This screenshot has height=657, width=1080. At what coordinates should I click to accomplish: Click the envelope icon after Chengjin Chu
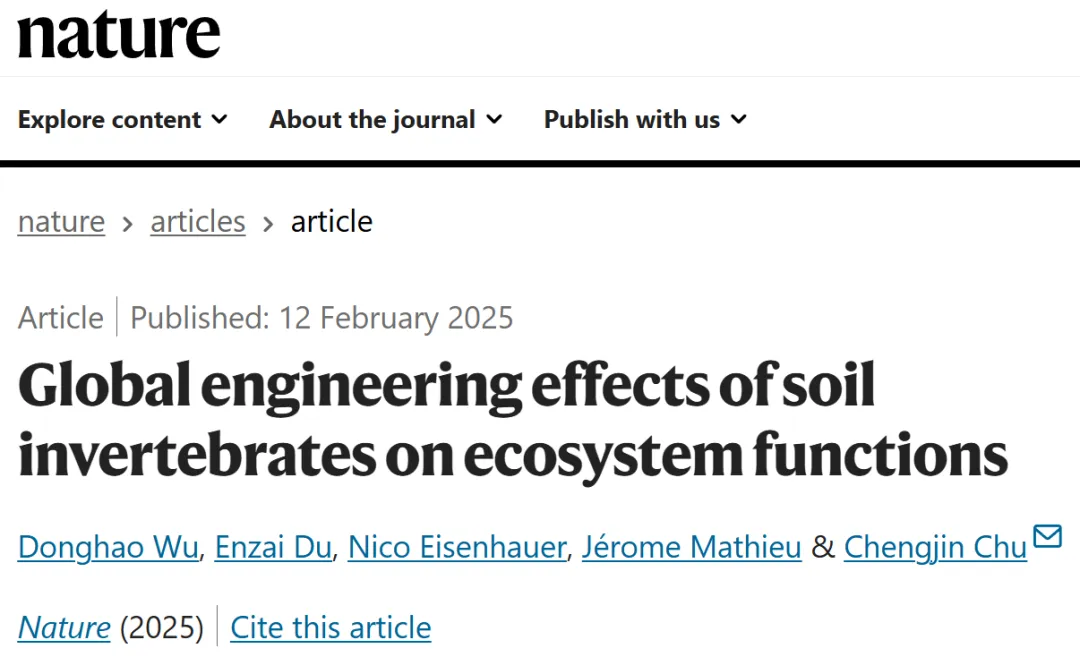point(1047,537)
